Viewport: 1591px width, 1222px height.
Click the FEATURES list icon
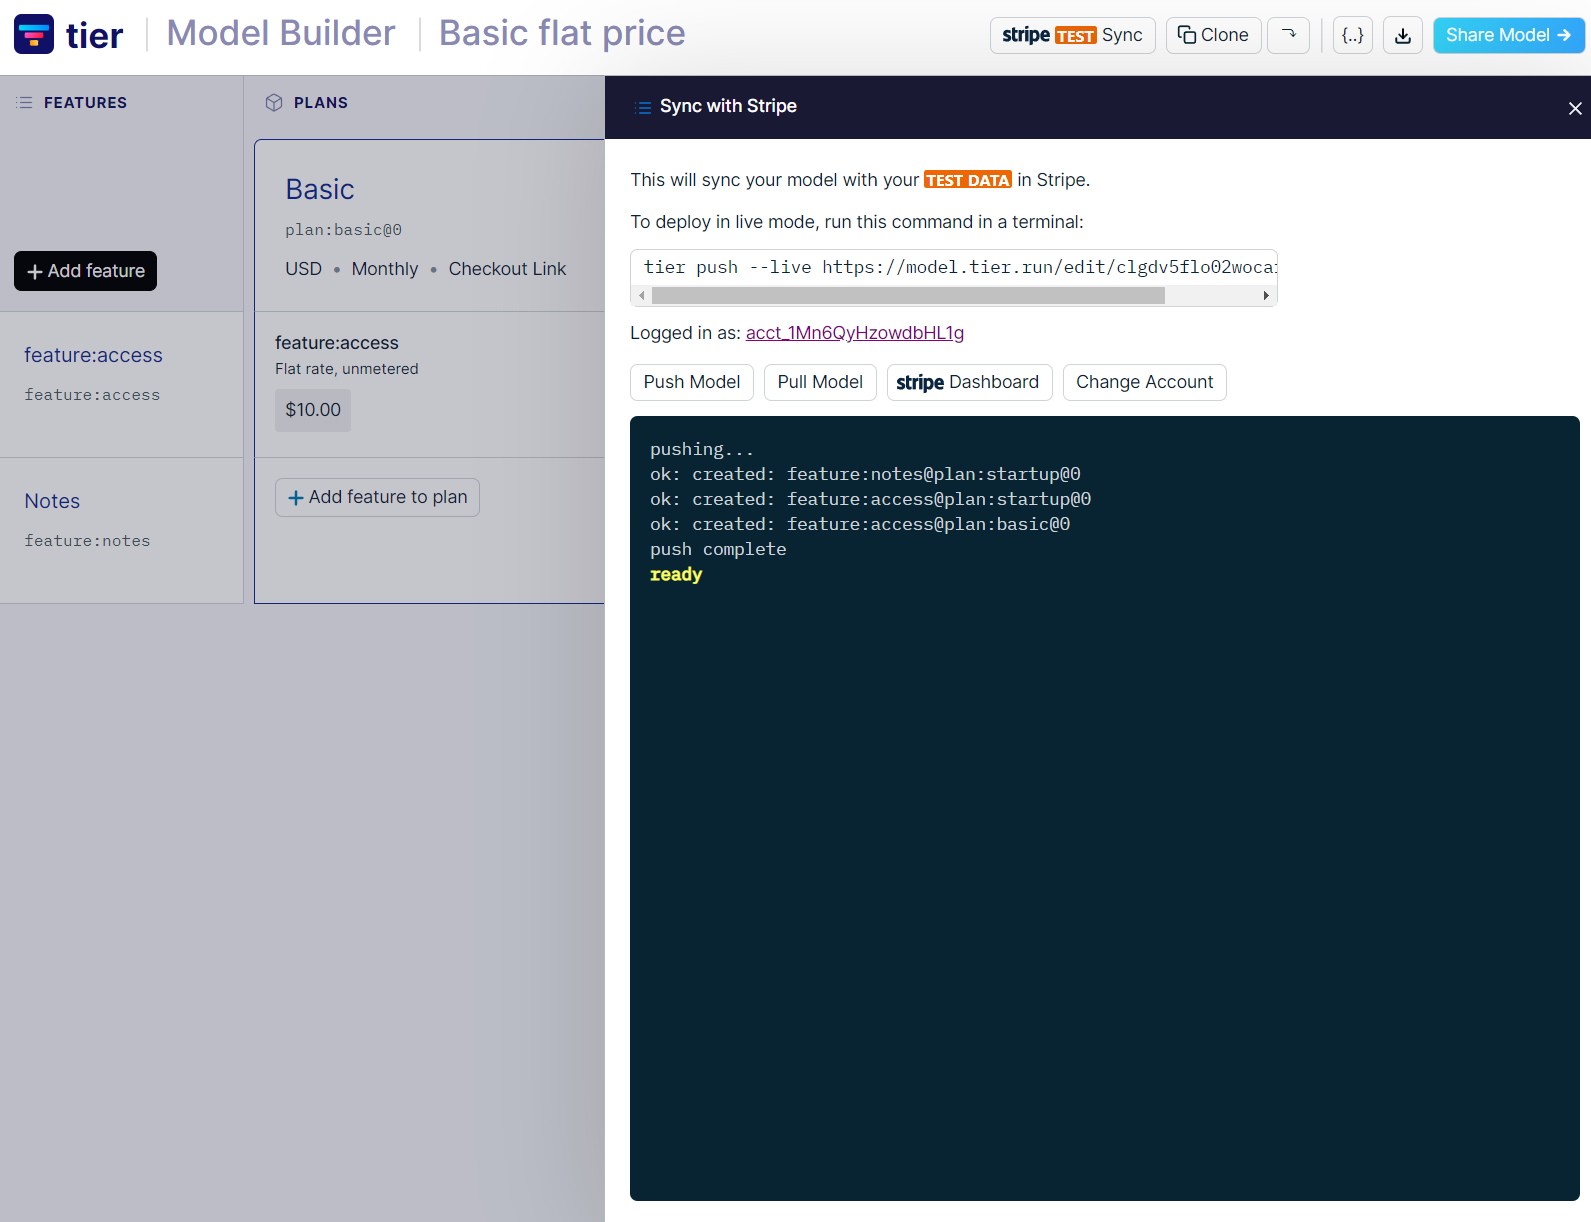tap(25, 103)
